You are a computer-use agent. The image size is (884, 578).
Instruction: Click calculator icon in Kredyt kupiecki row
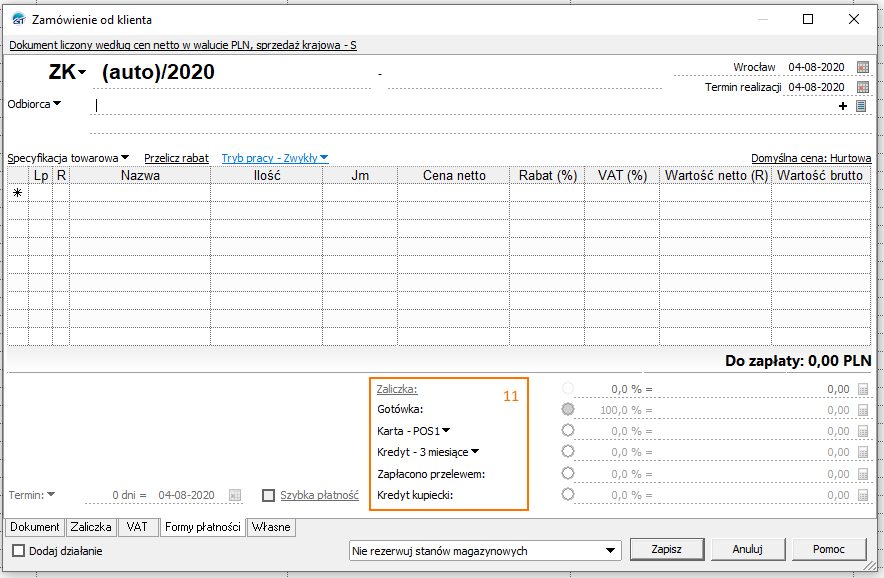tap(864, 494)
